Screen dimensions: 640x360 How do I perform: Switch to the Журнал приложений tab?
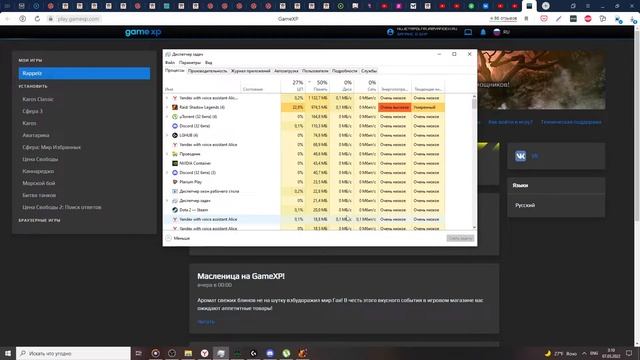pos(251,71)
